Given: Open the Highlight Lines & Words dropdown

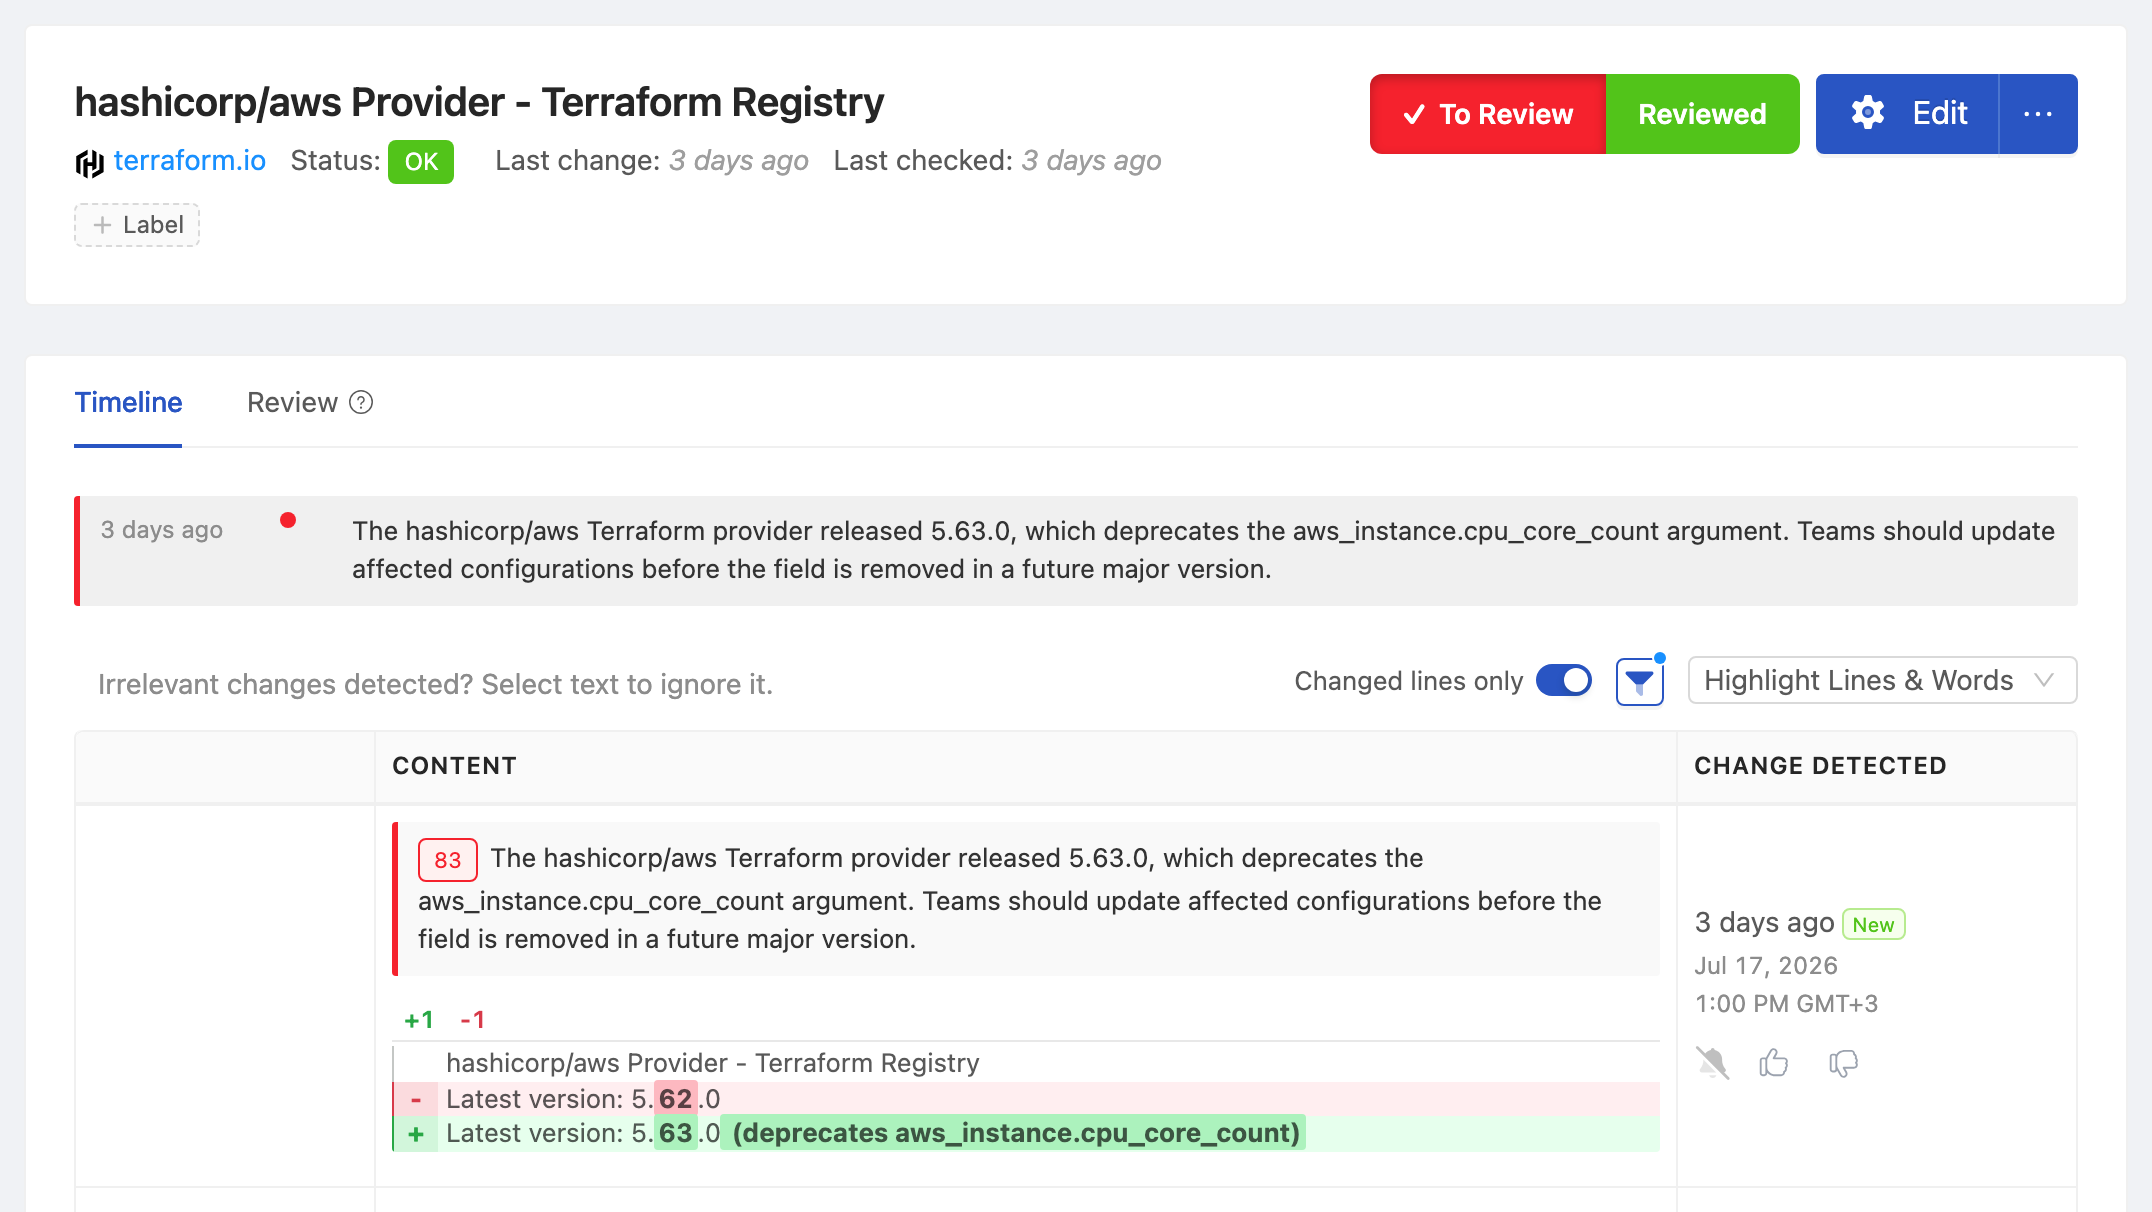Looking at the screenshot, I should (x=1882, y=681).
